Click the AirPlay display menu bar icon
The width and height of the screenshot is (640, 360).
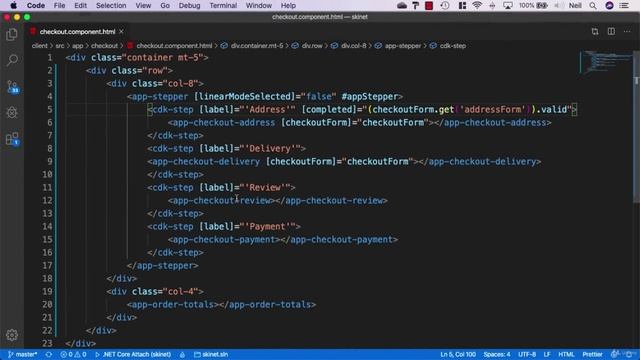coord(508,5)
